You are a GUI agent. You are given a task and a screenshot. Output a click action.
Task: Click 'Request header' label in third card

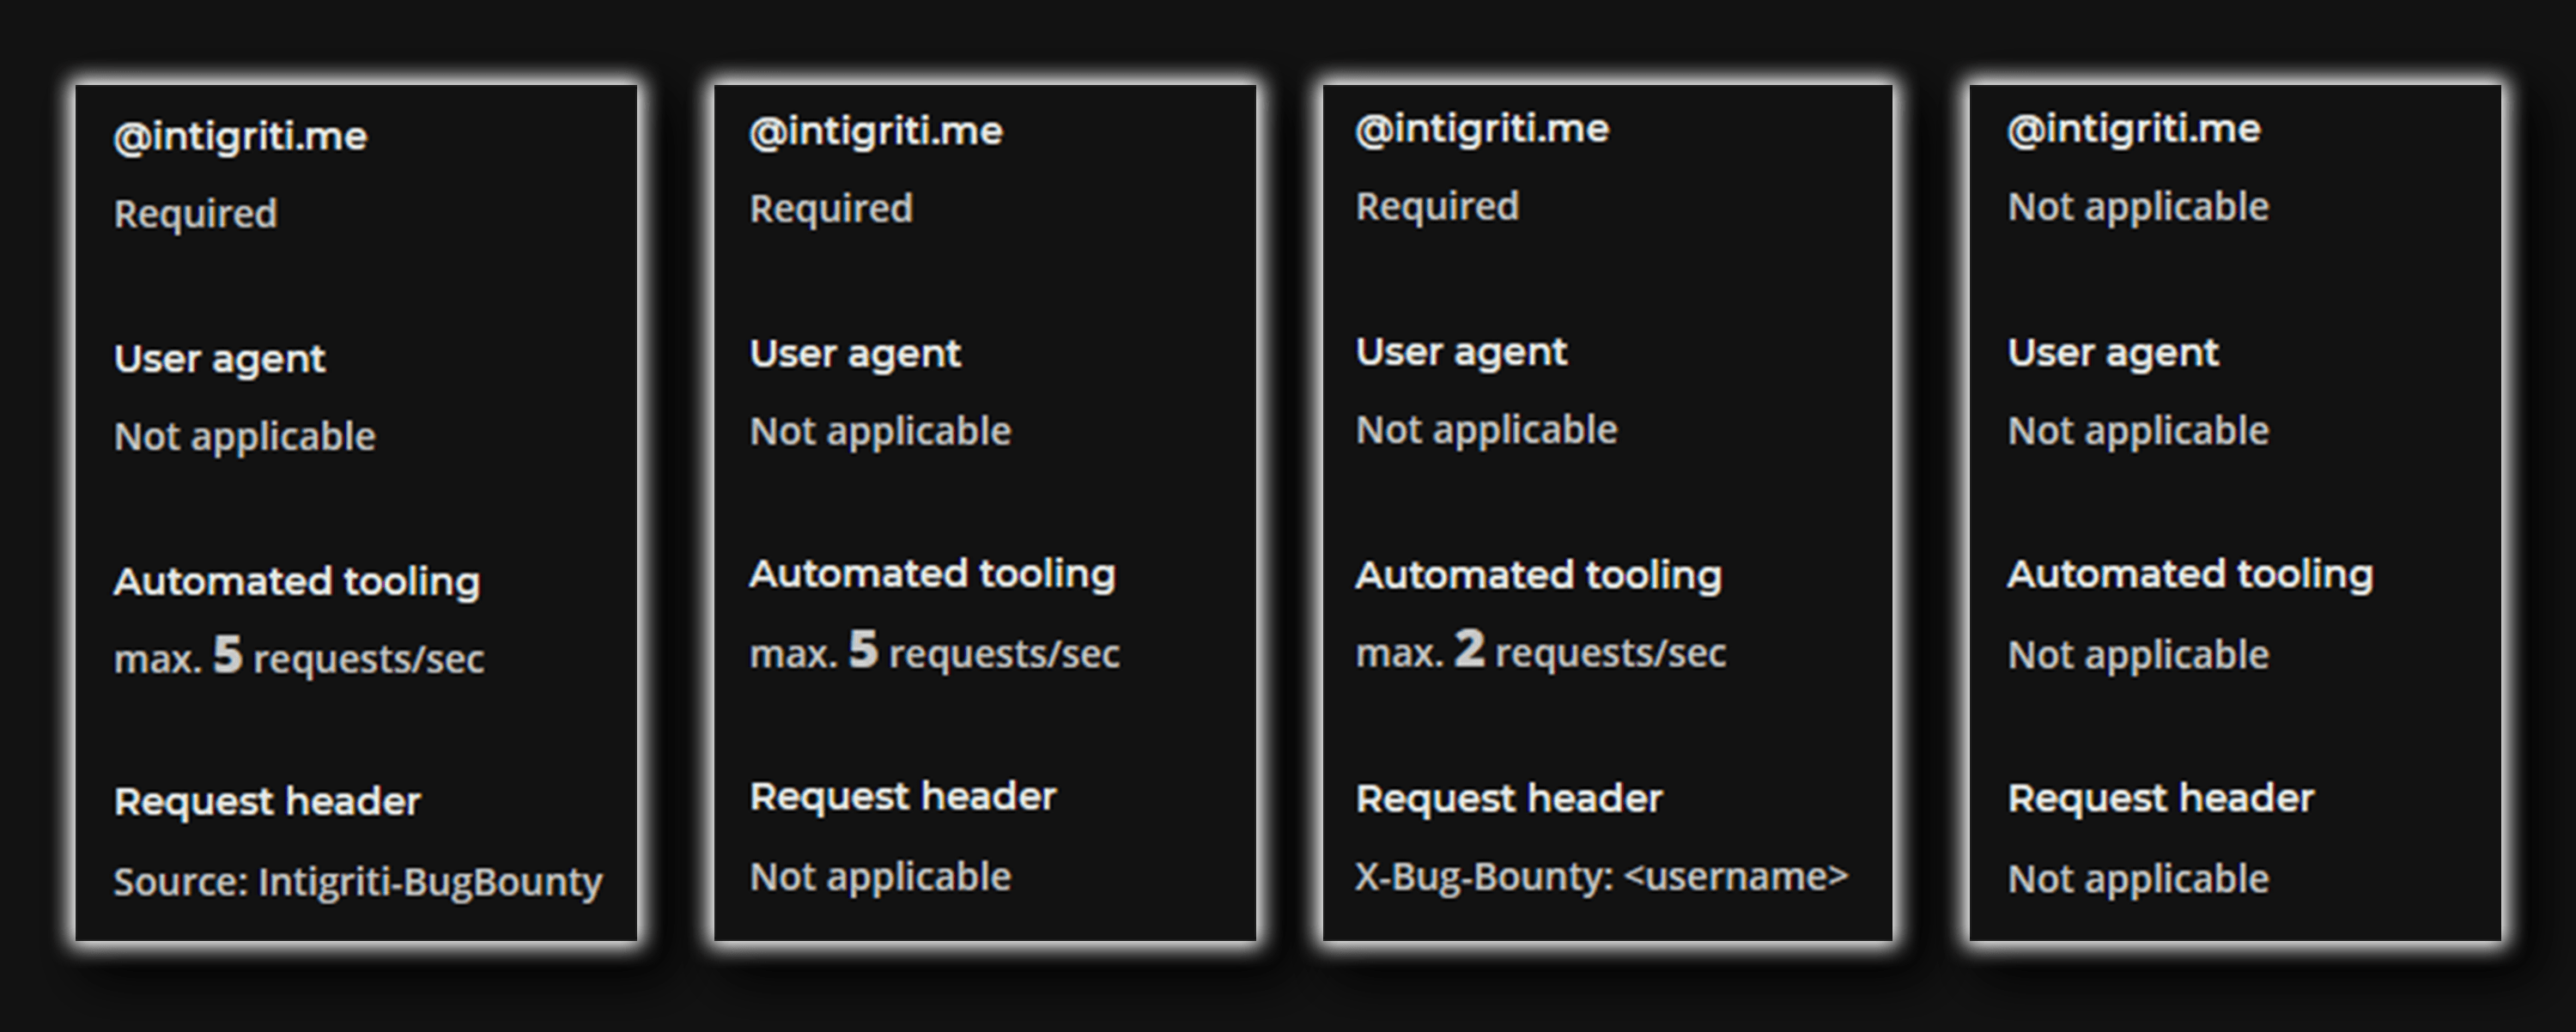1509,799
